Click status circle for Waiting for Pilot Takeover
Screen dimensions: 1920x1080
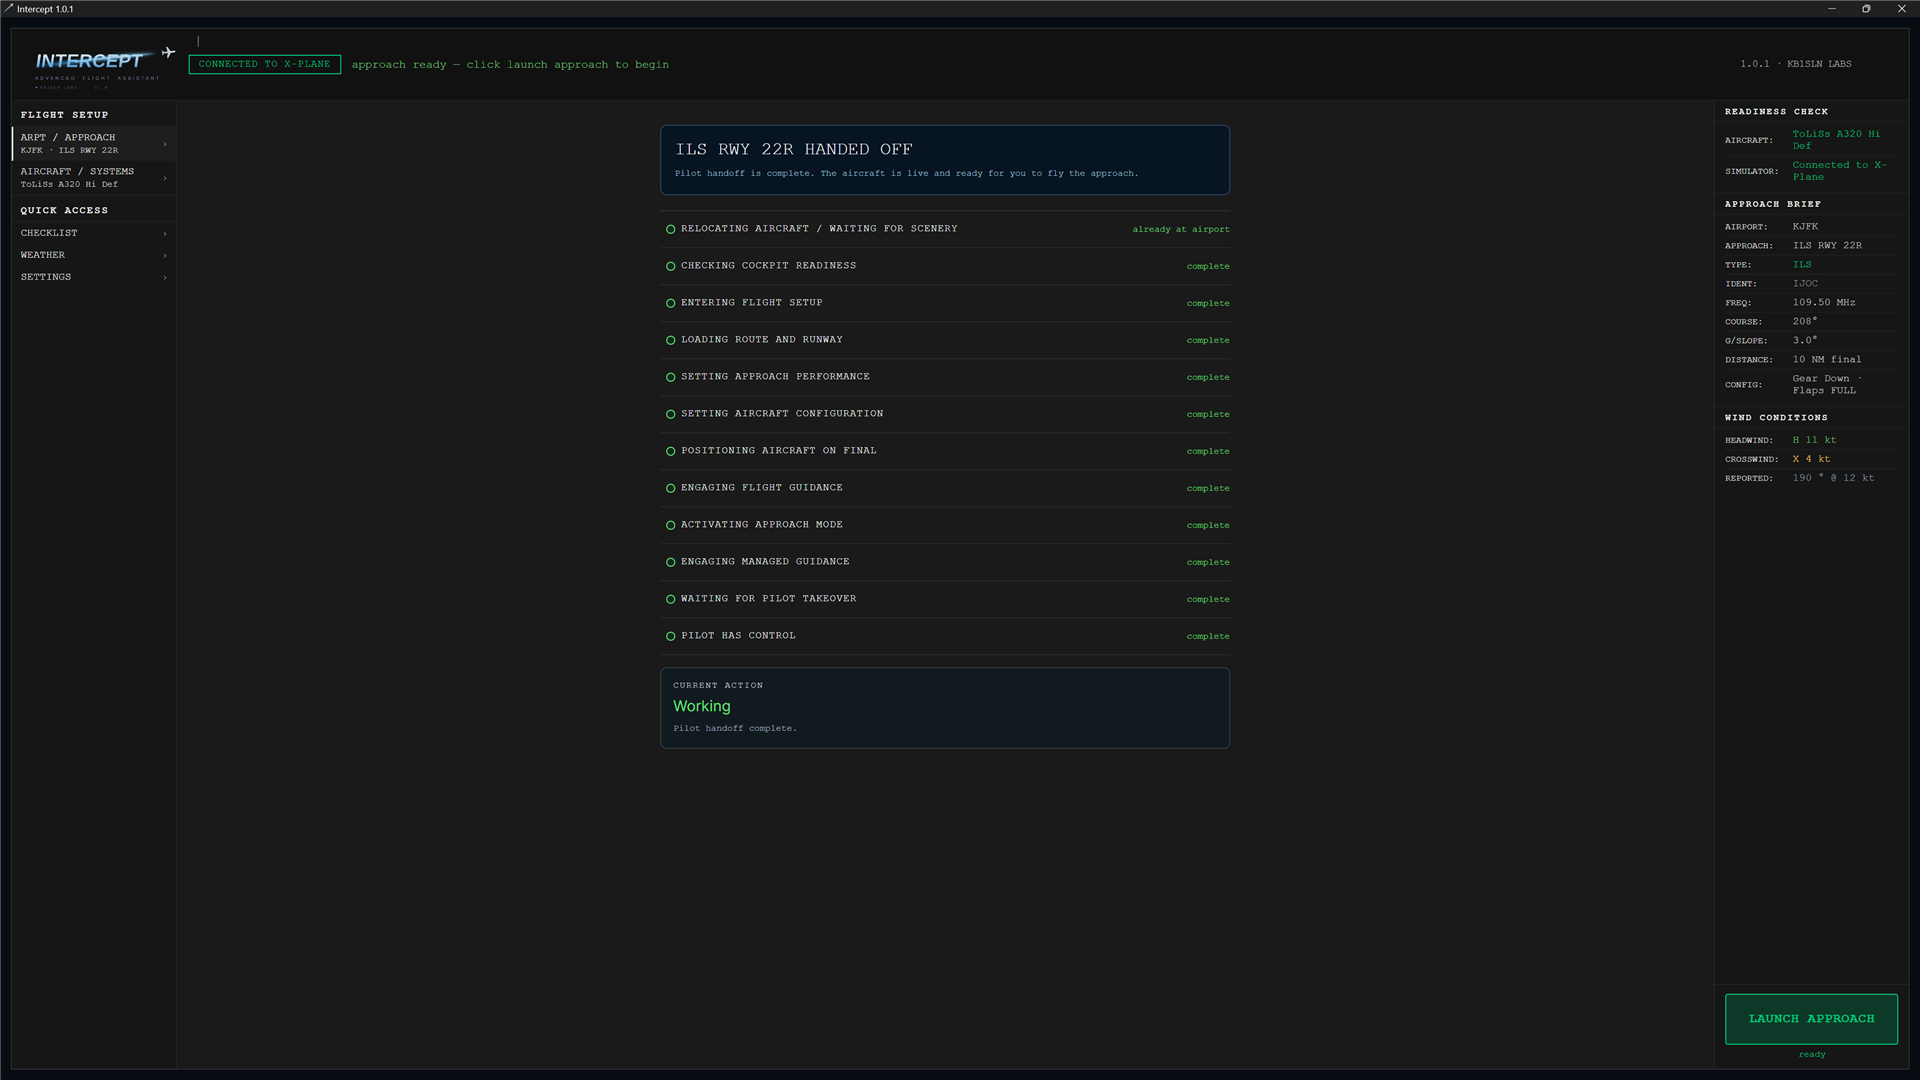click(670, 599)
